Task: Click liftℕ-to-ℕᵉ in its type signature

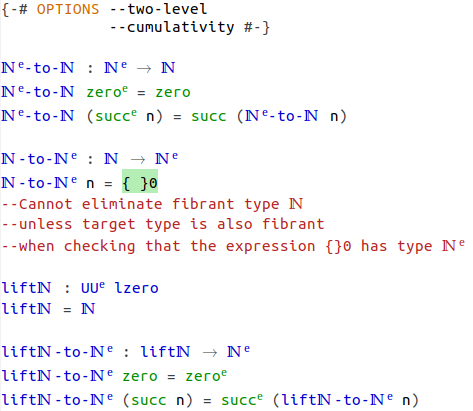Action: [57, 352]
